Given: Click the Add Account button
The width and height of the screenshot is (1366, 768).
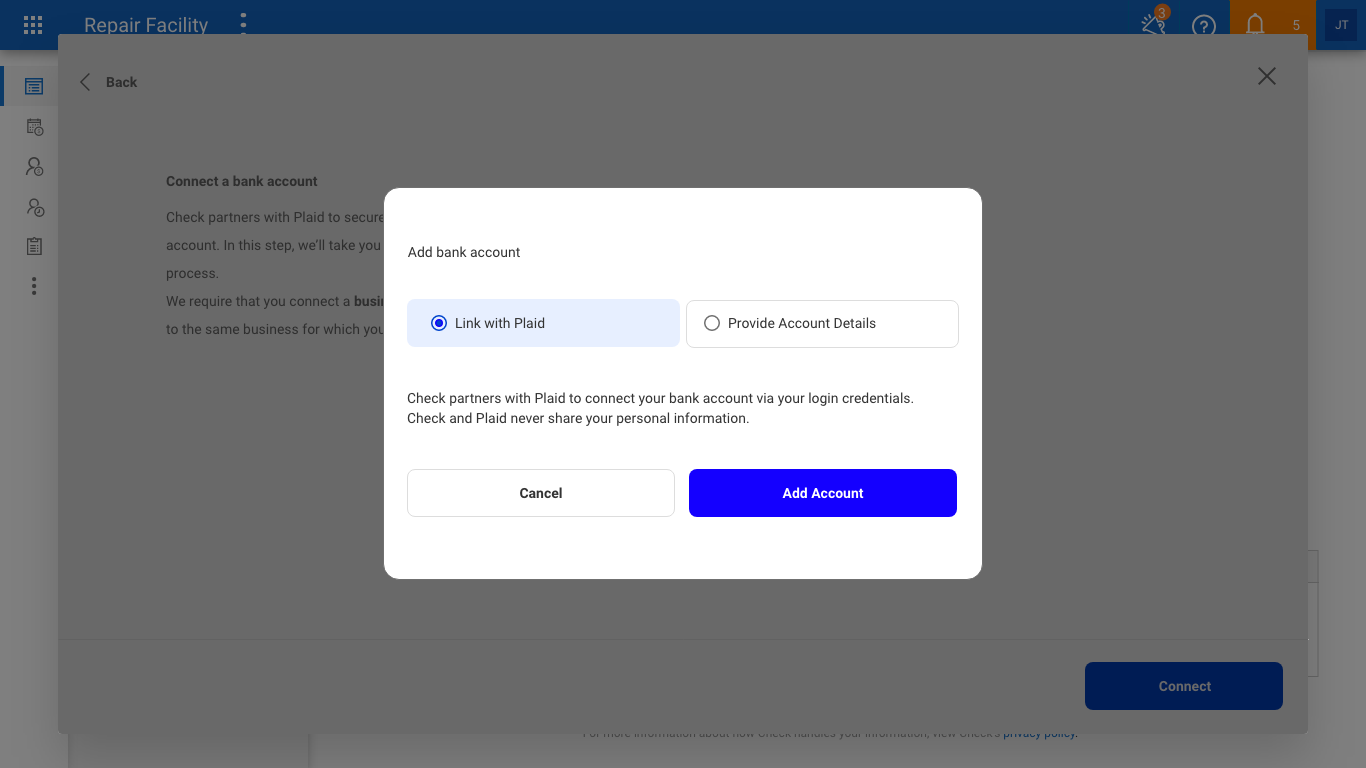Looking at the screenshot, I should tap(822, 492).
